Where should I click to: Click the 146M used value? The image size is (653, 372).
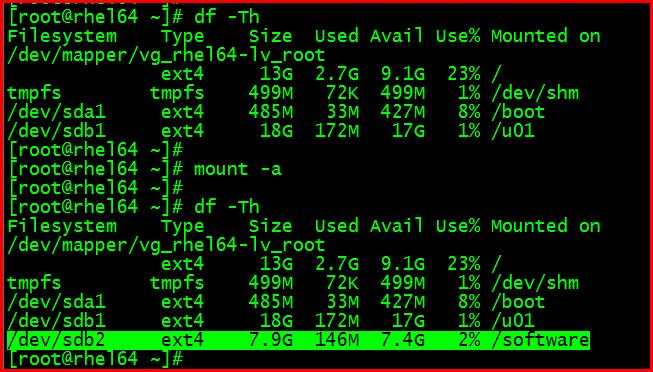tap(336, 340)
